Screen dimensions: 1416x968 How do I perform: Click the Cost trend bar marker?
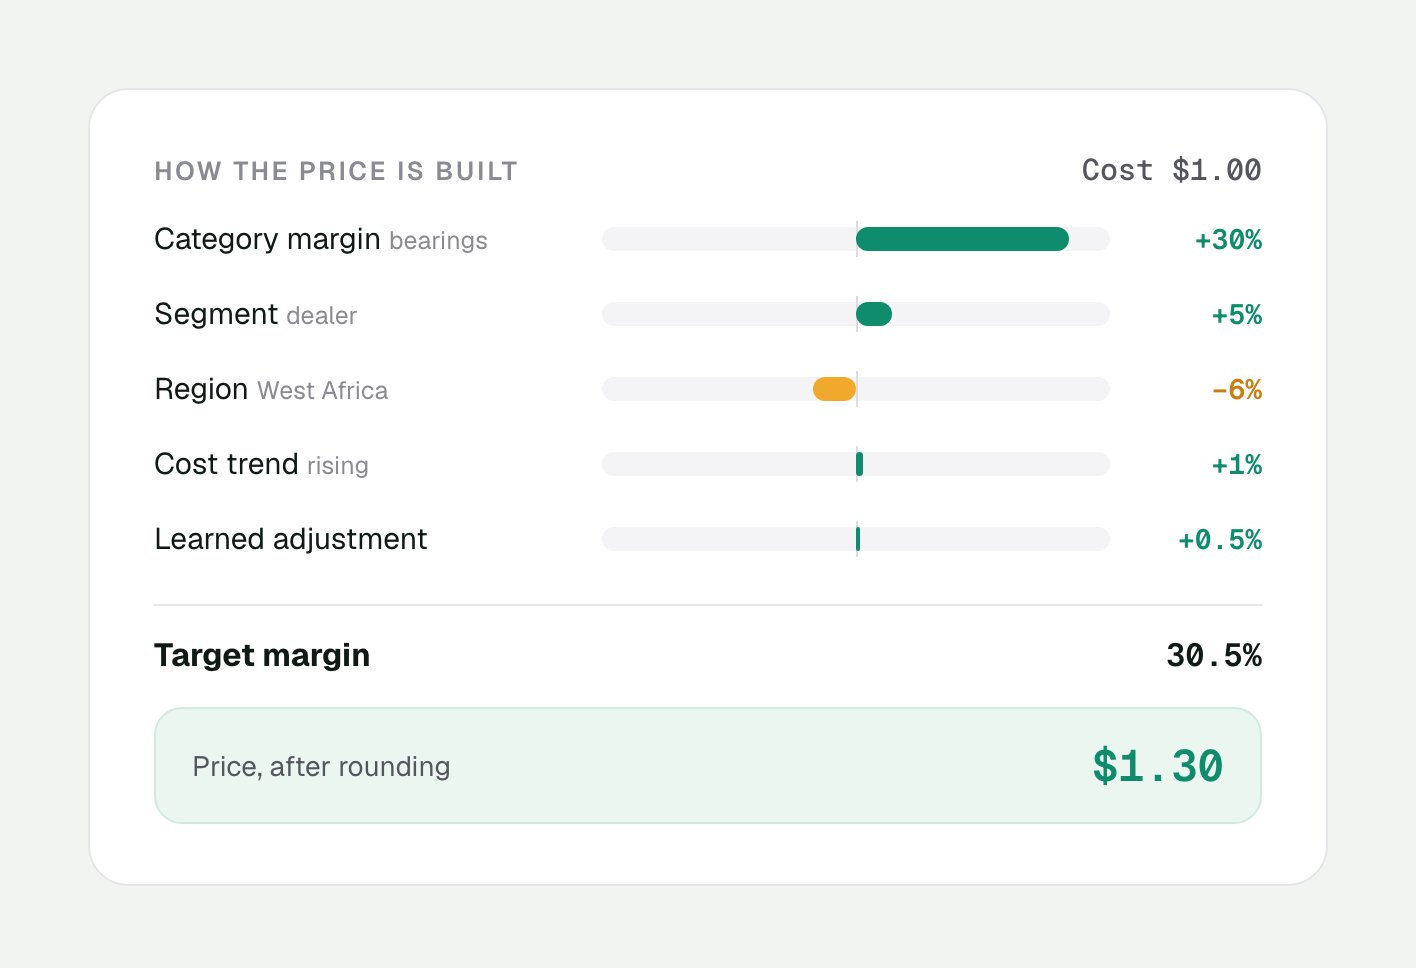(859, 464)
